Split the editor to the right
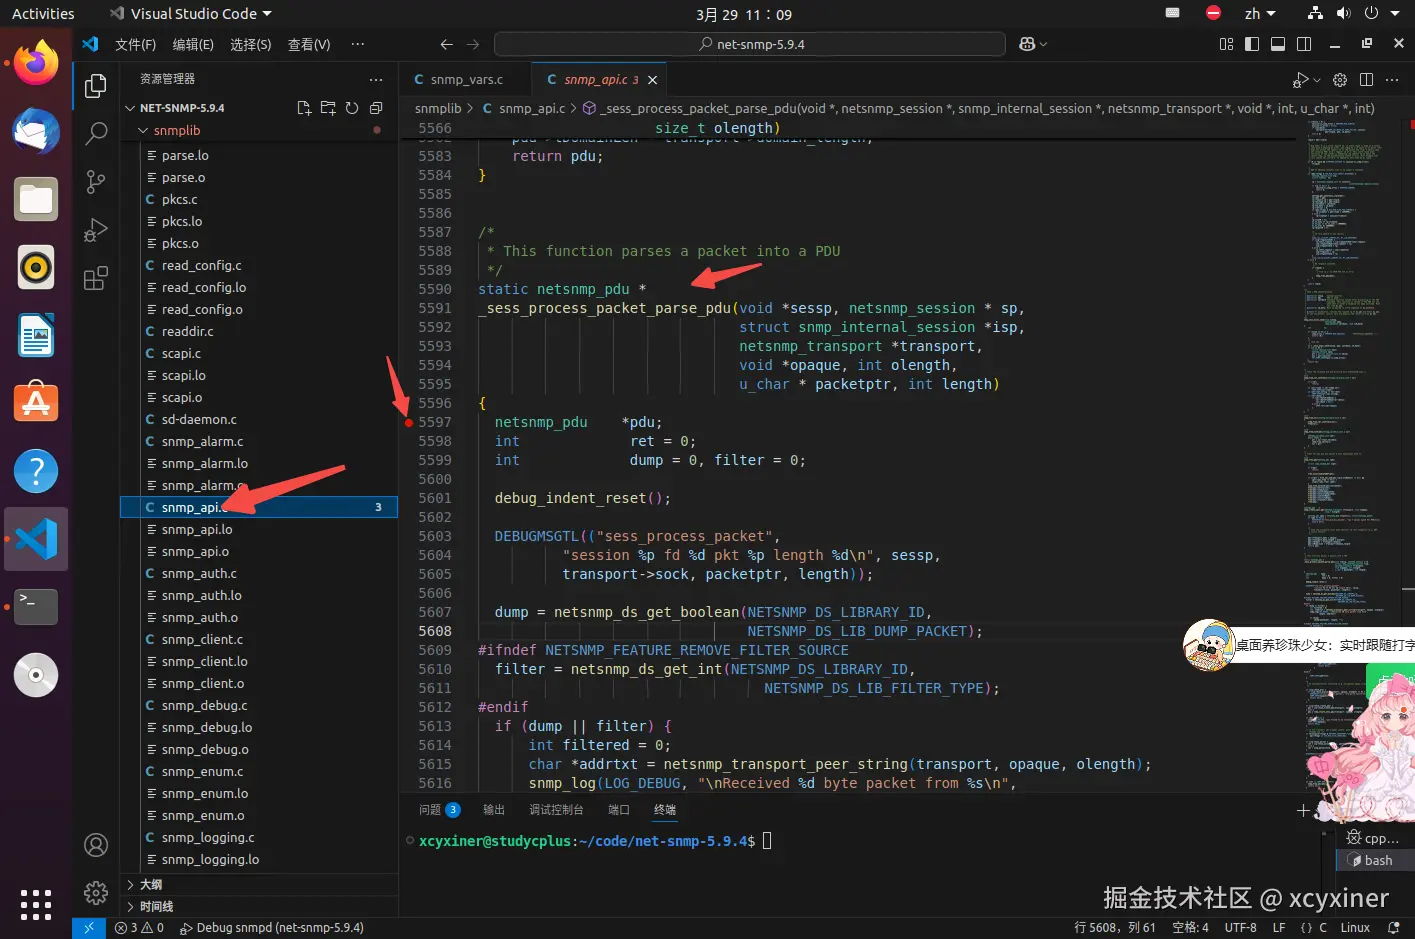The height and width of the screenshot is (939, 1415). click(1366, 80)
